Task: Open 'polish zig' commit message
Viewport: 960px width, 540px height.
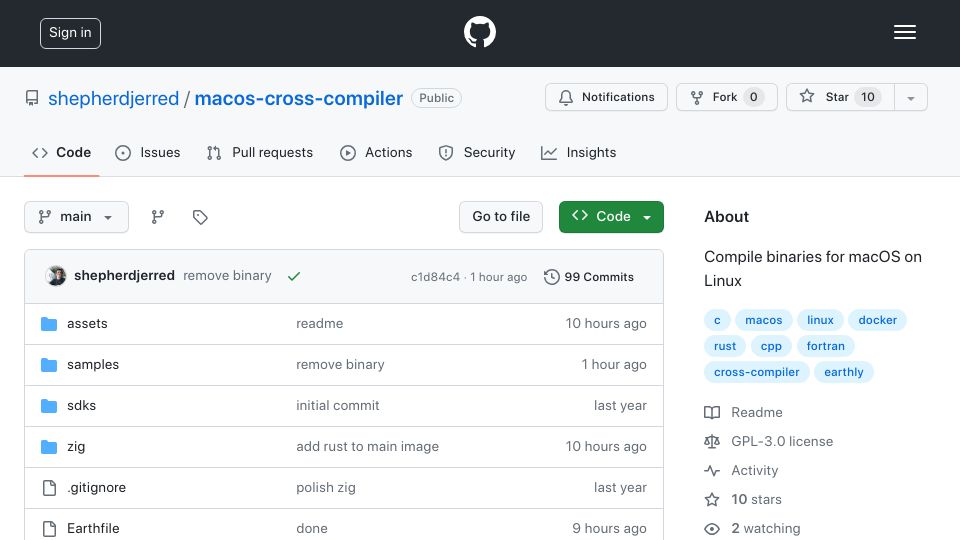Action: [x=326, y=487]
